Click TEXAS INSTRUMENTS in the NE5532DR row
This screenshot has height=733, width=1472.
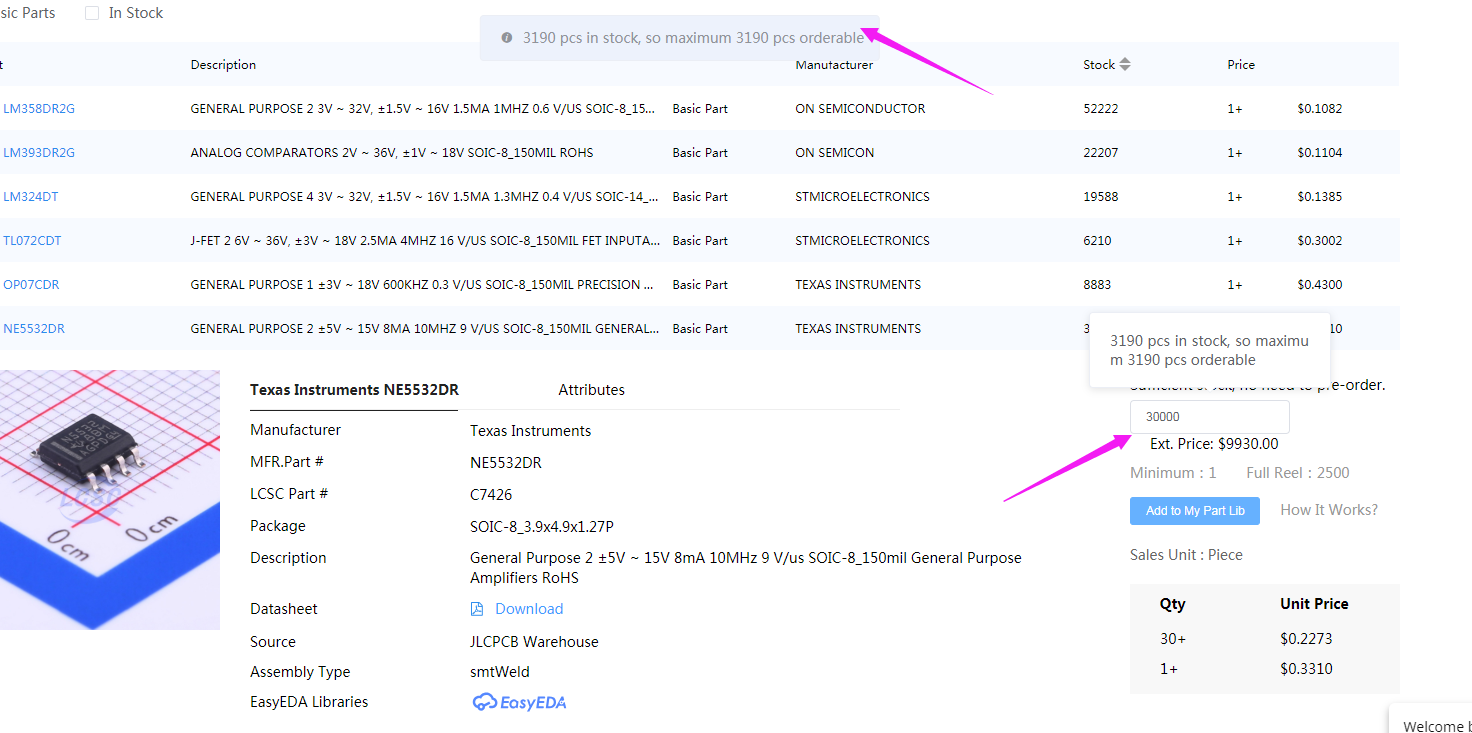pyautogui.click(x=858, y=329)
